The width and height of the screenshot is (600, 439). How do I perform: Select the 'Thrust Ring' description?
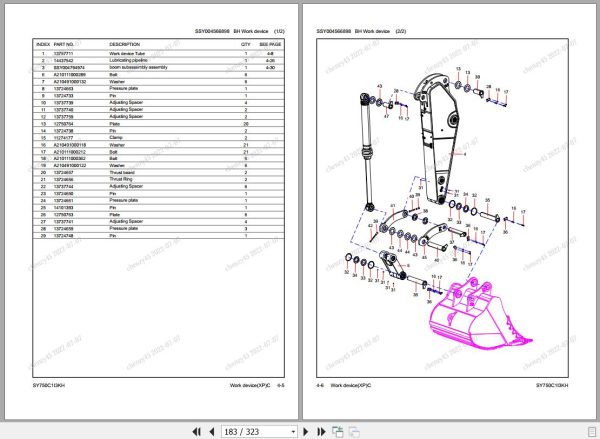tap(121, 179)
